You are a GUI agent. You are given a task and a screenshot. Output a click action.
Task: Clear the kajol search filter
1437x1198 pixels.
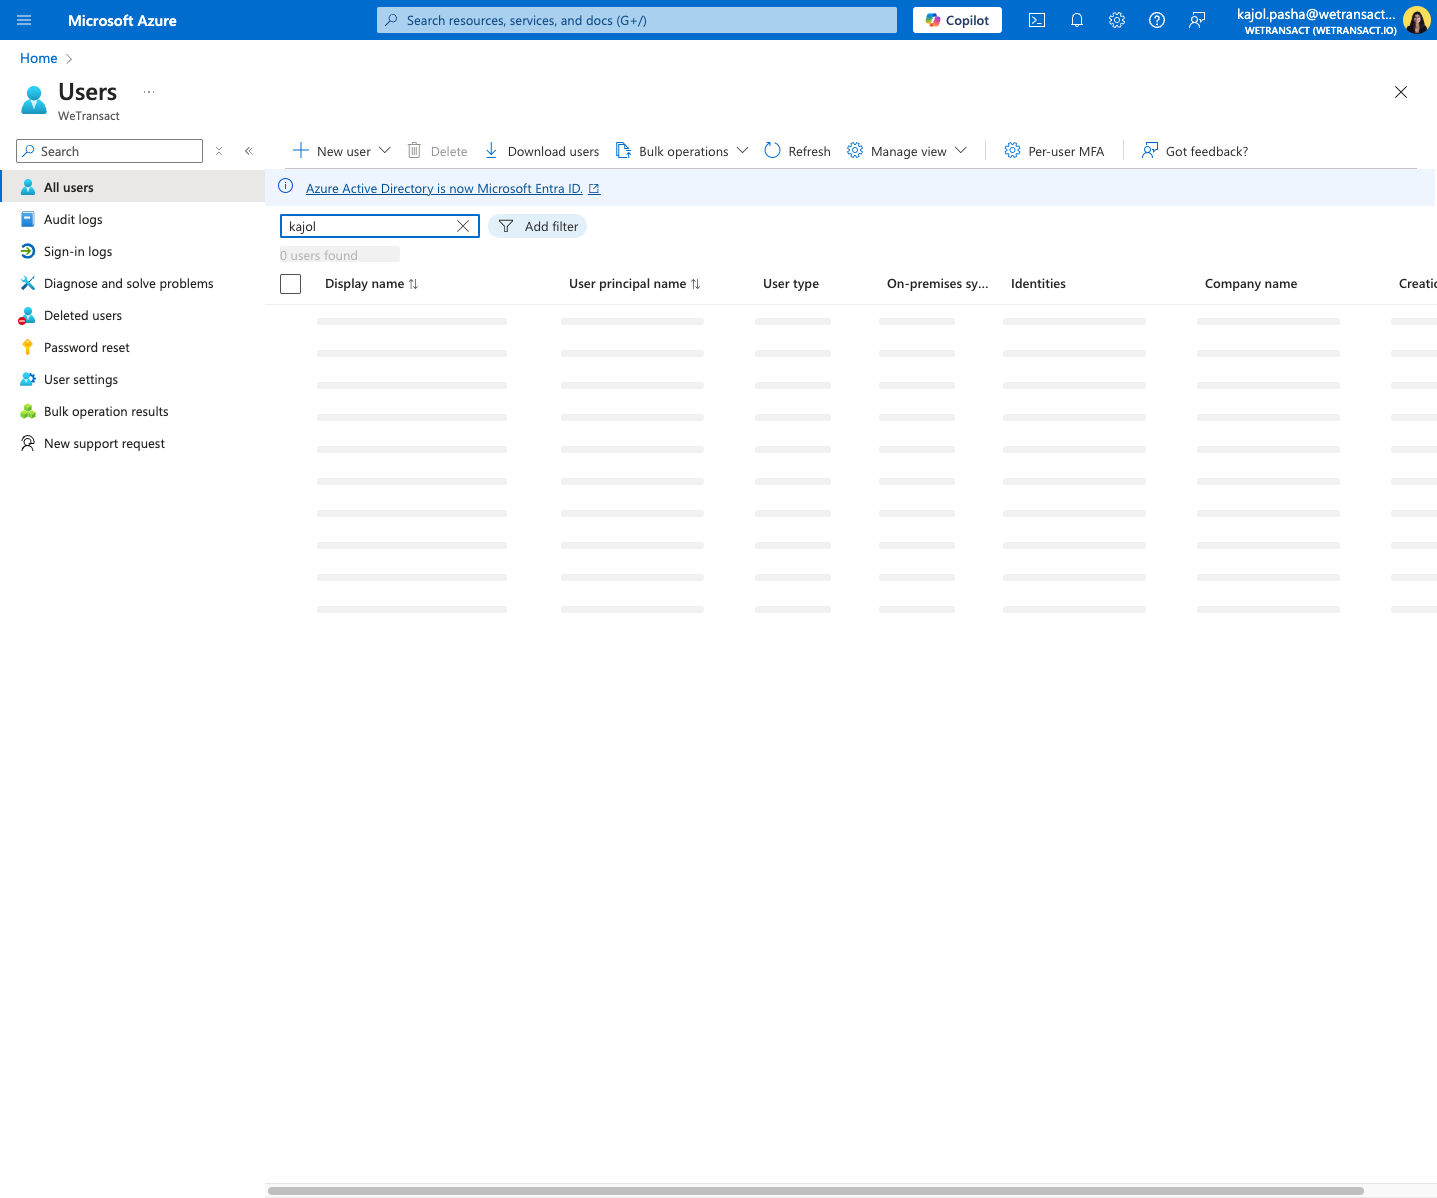(x=463, y=226)
